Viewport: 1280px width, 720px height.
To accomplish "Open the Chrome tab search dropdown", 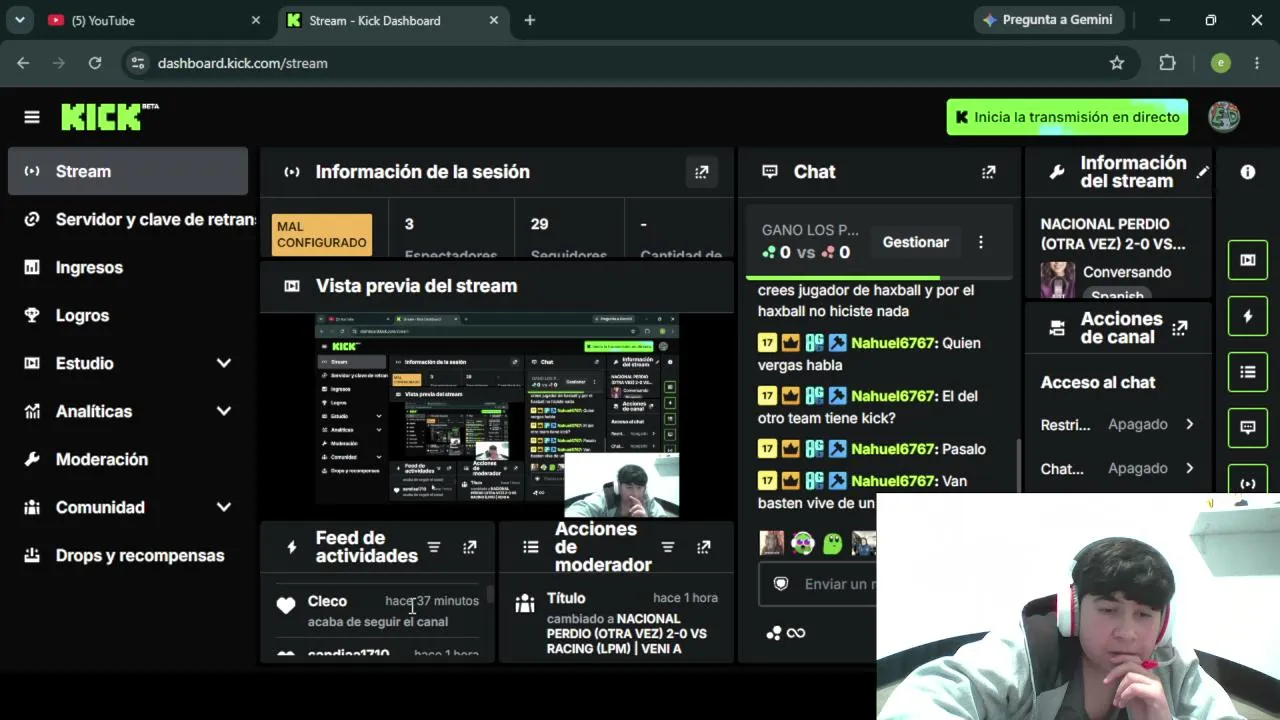I will [x=19, y=20].
